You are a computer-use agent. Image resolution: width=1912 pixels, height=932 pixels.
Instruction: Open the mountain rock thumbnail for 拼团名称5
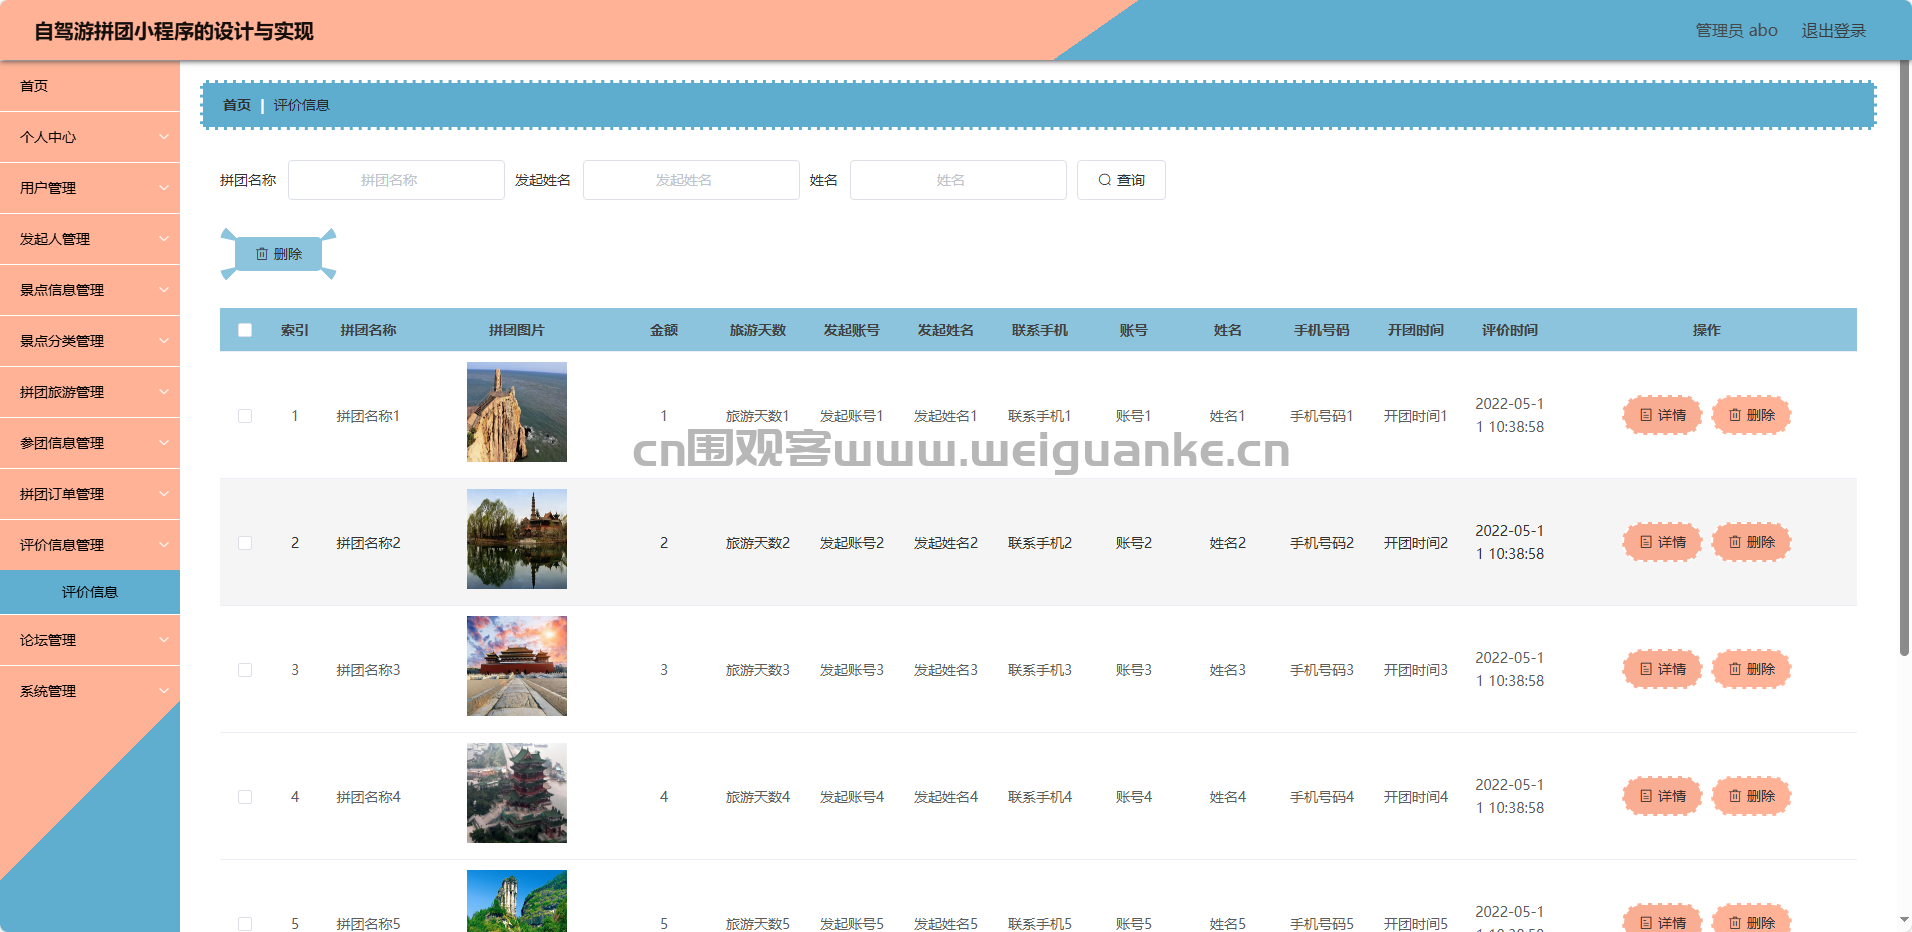[517, 901]
